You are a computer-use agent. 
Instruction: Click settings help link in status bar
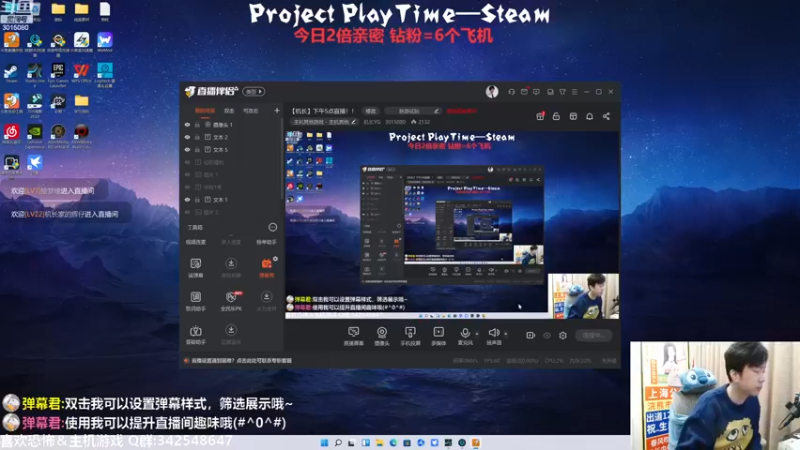(241, 361)
